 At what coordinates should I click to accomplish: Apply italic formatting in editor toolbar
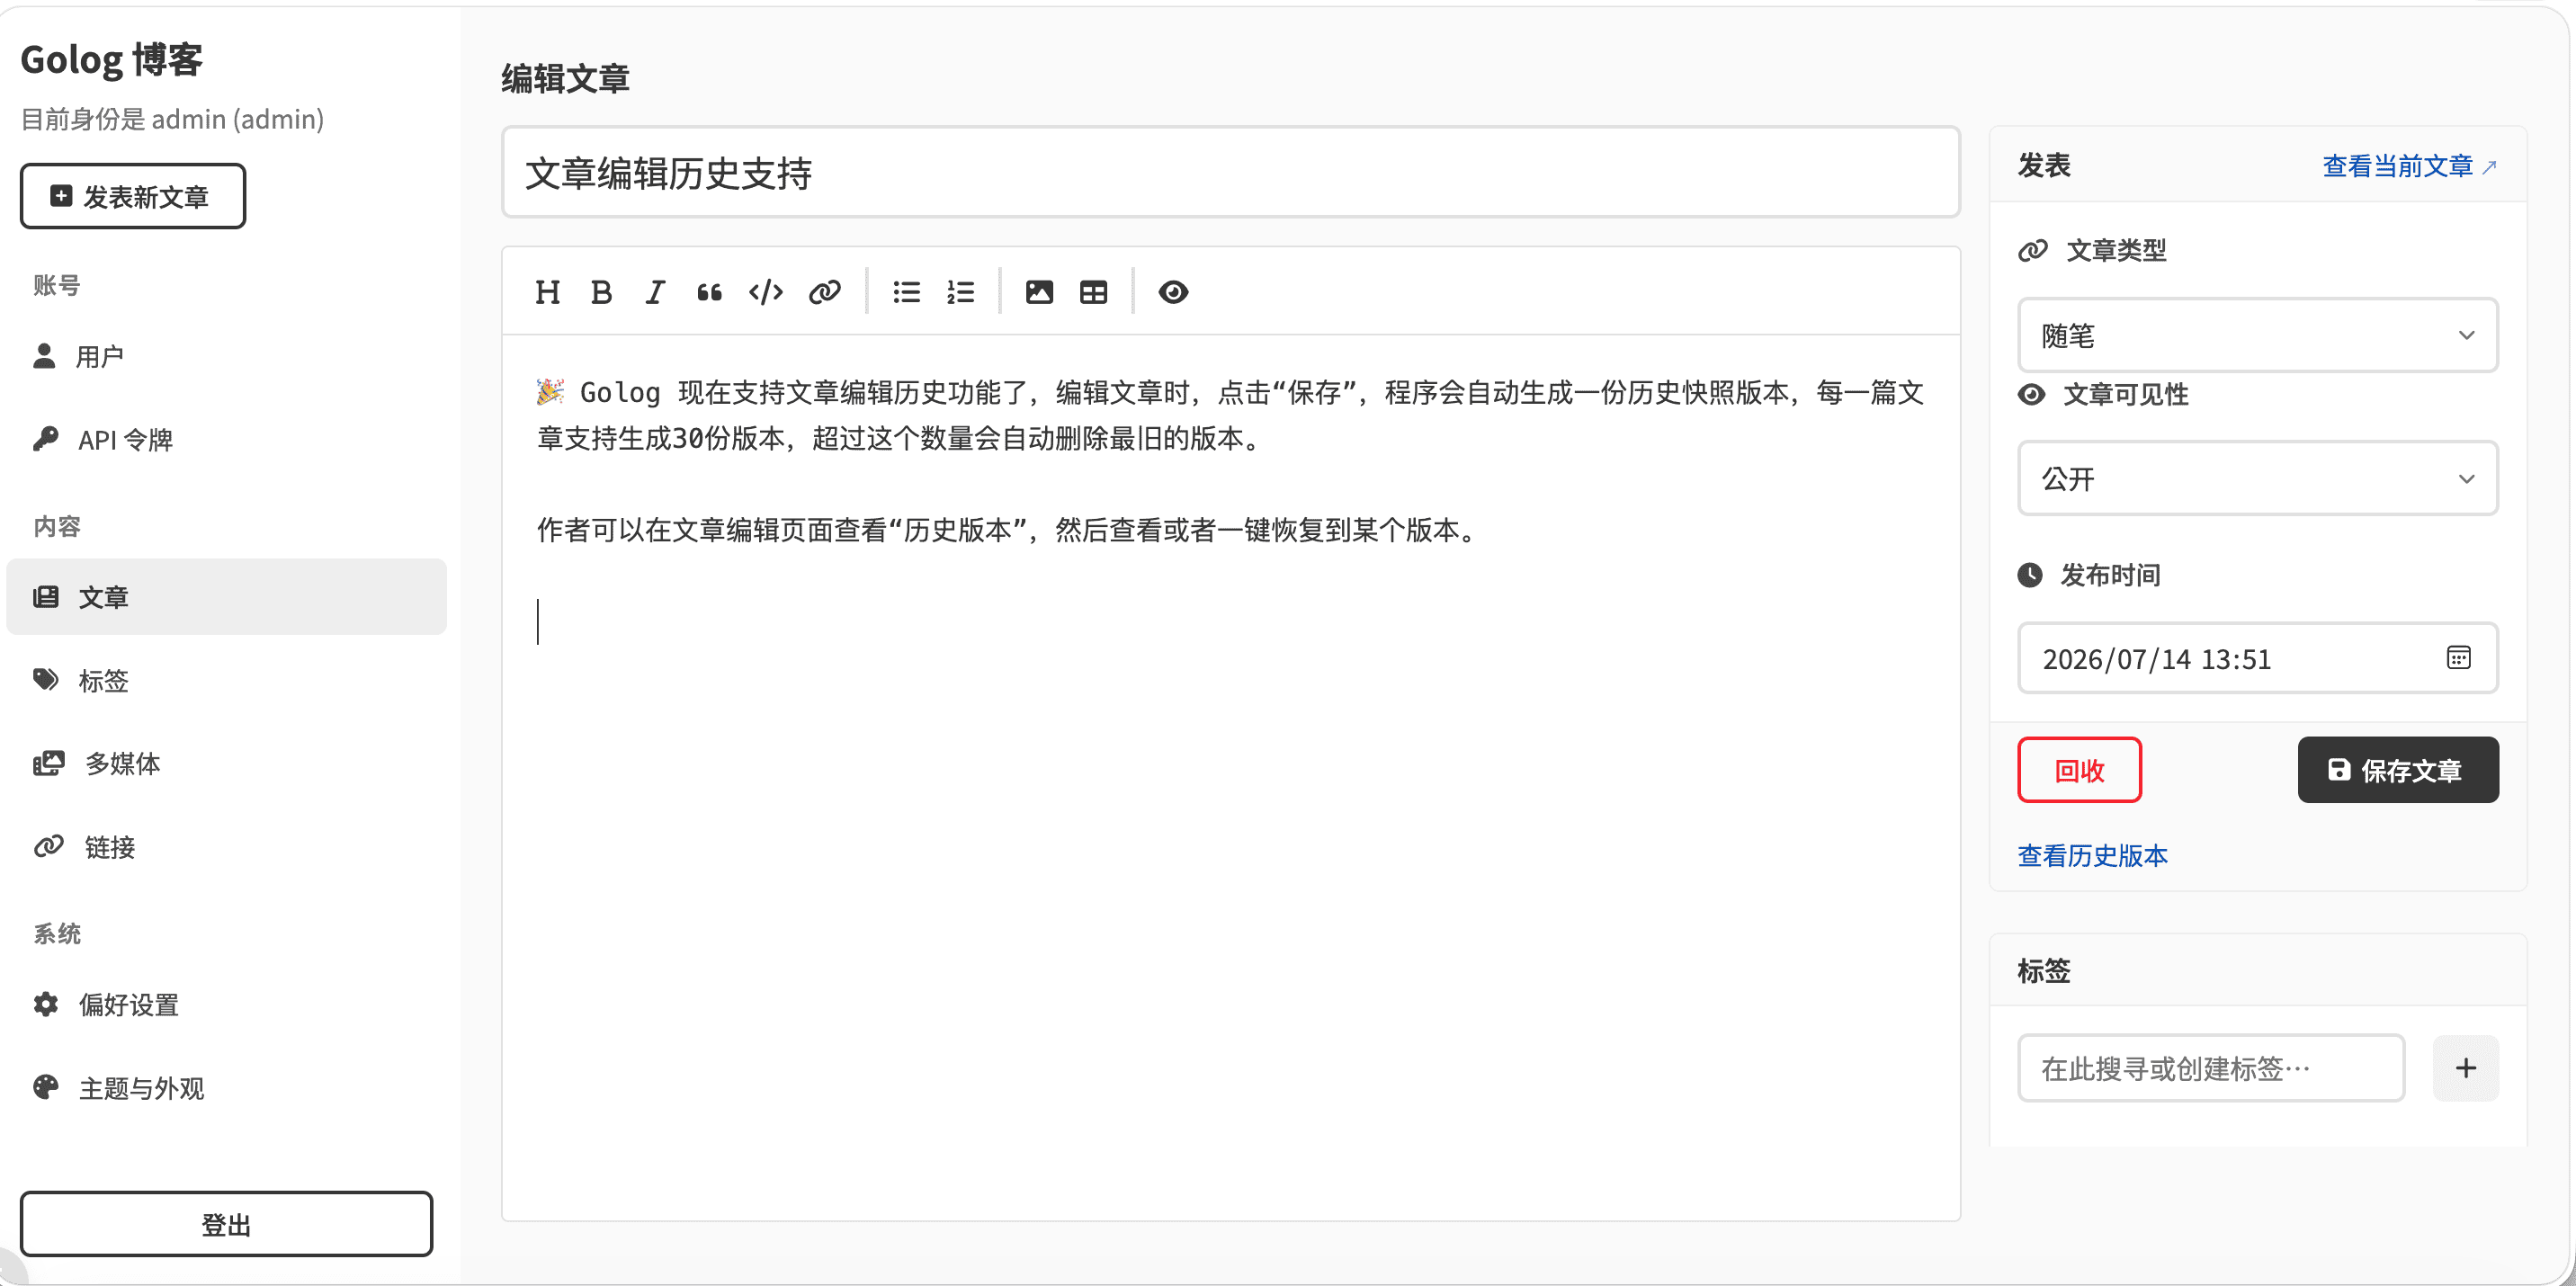[x=655, y=292]
